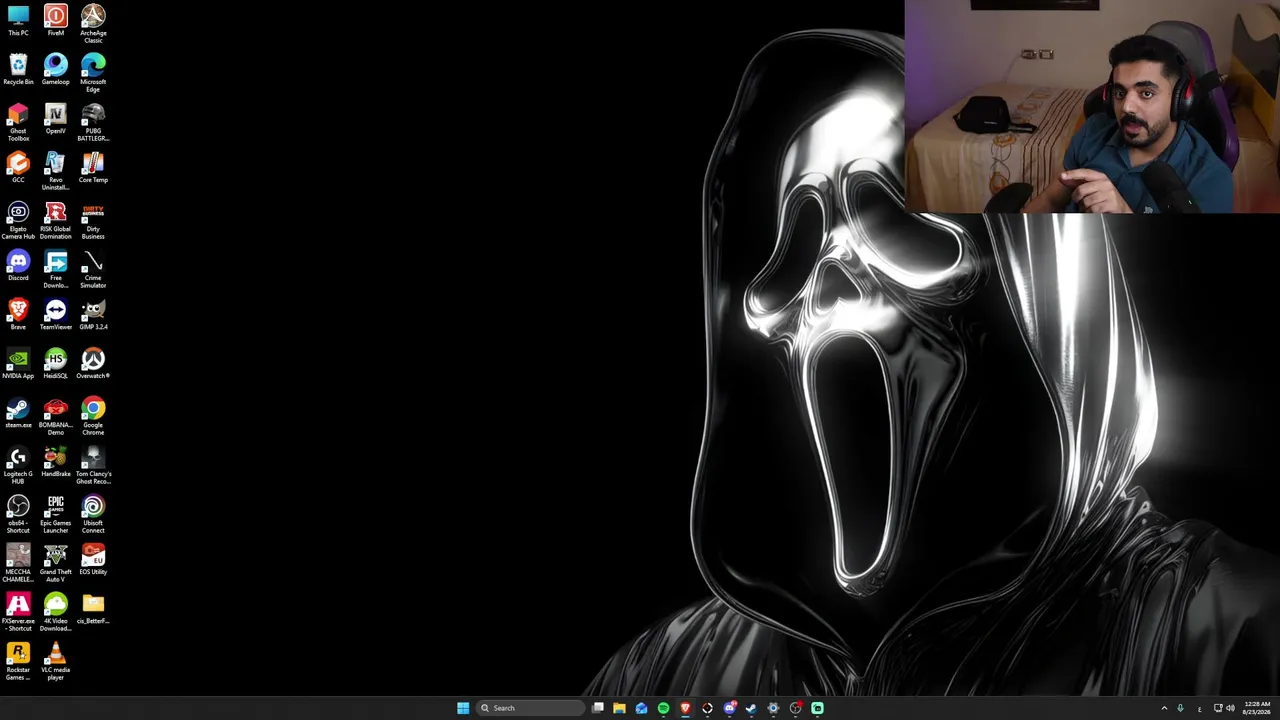
Task: Select Tom Clancy's Ghost Recon shortcut
Action: (x=93, y=465)
